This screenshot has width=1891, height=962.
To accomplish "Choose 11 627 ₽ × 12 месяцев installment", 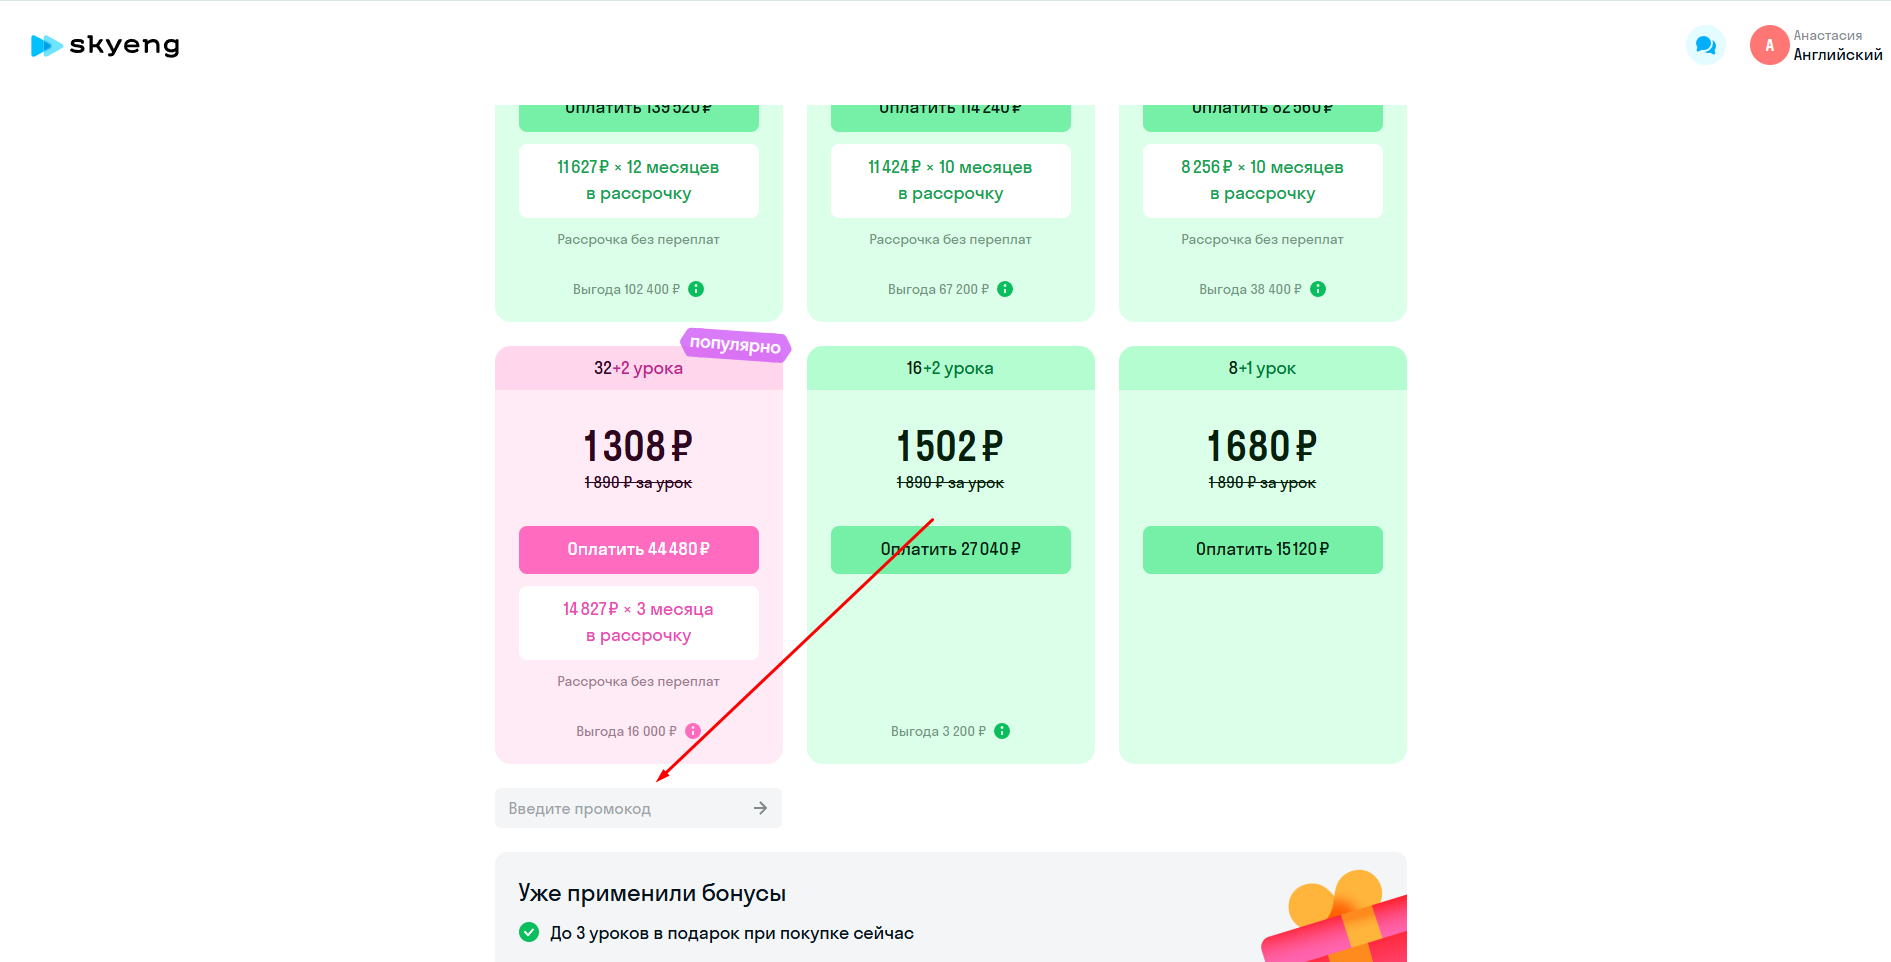I will [638, 180].
